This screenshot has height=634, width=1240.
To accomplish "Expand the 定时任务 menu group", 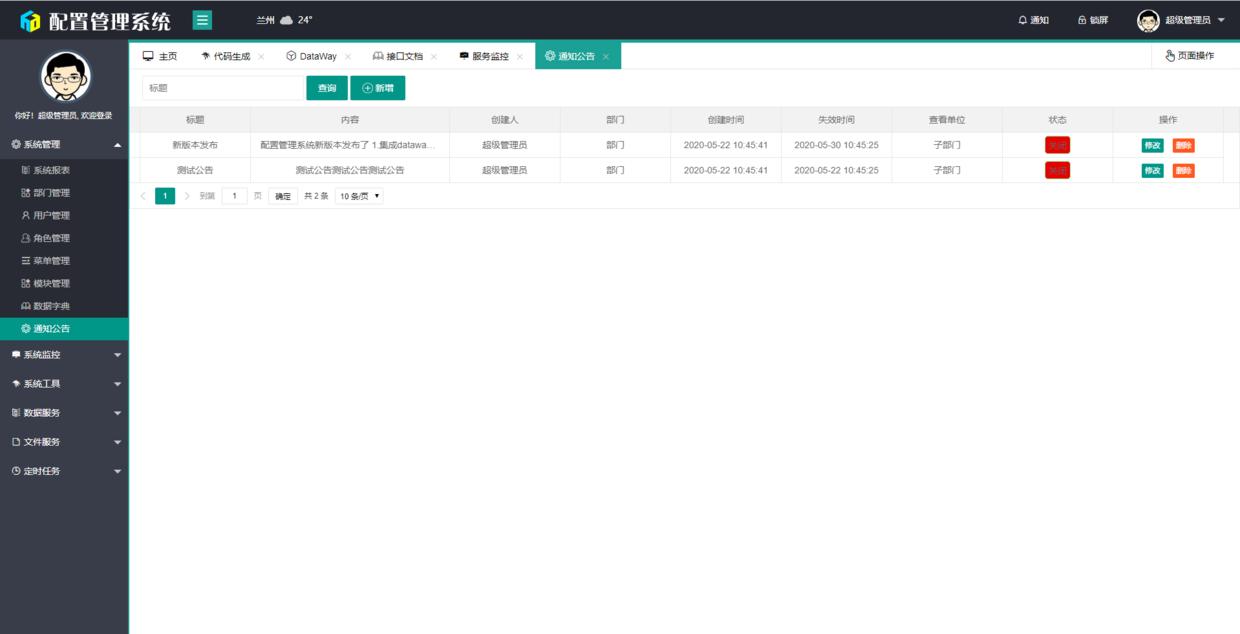I will pos(45,470).
